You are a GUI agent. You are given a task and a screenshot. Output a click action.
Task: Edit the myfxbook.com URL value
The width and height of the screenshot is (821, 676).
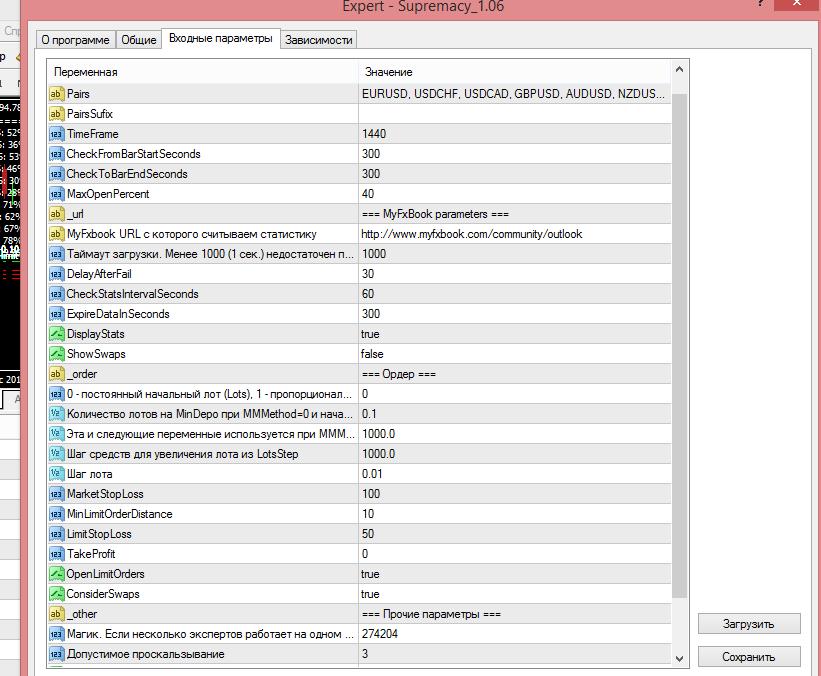[515, 234]
